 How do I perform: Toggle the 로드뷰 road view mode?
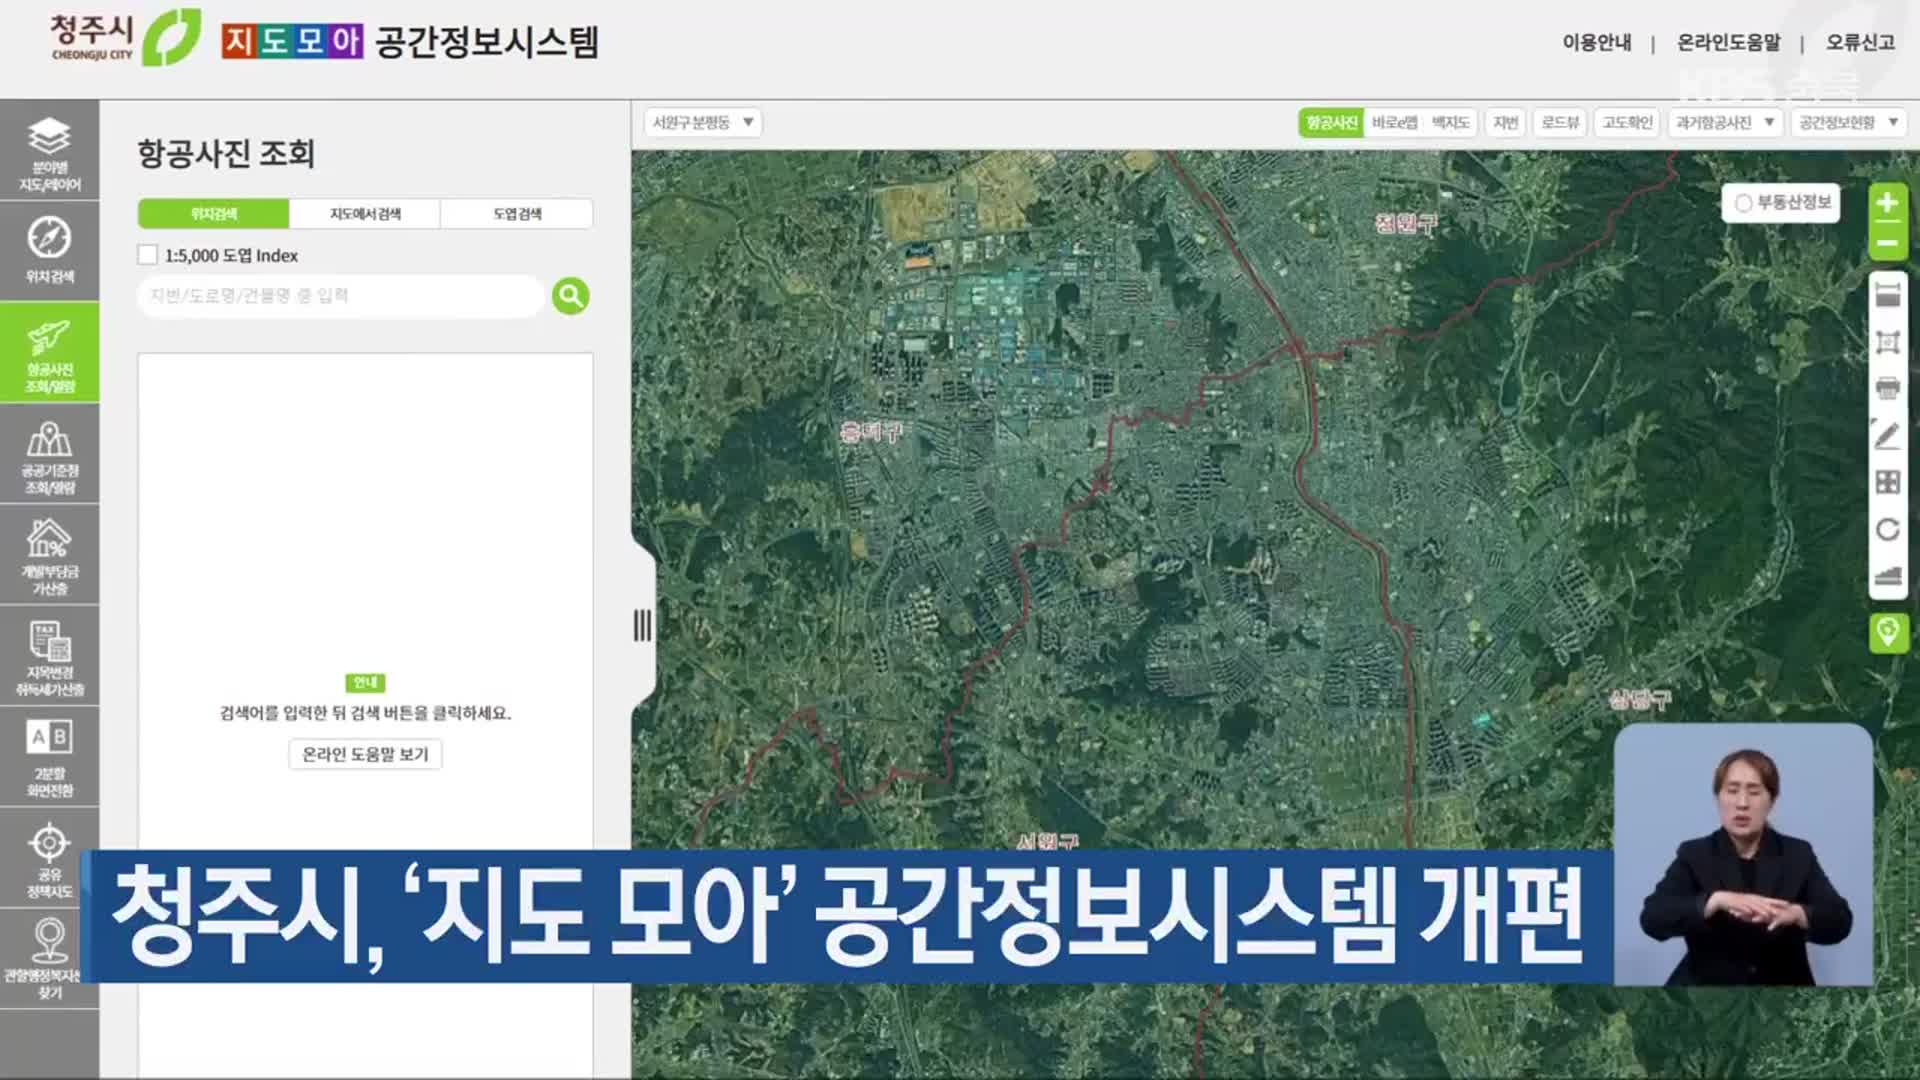point(1559,123)
